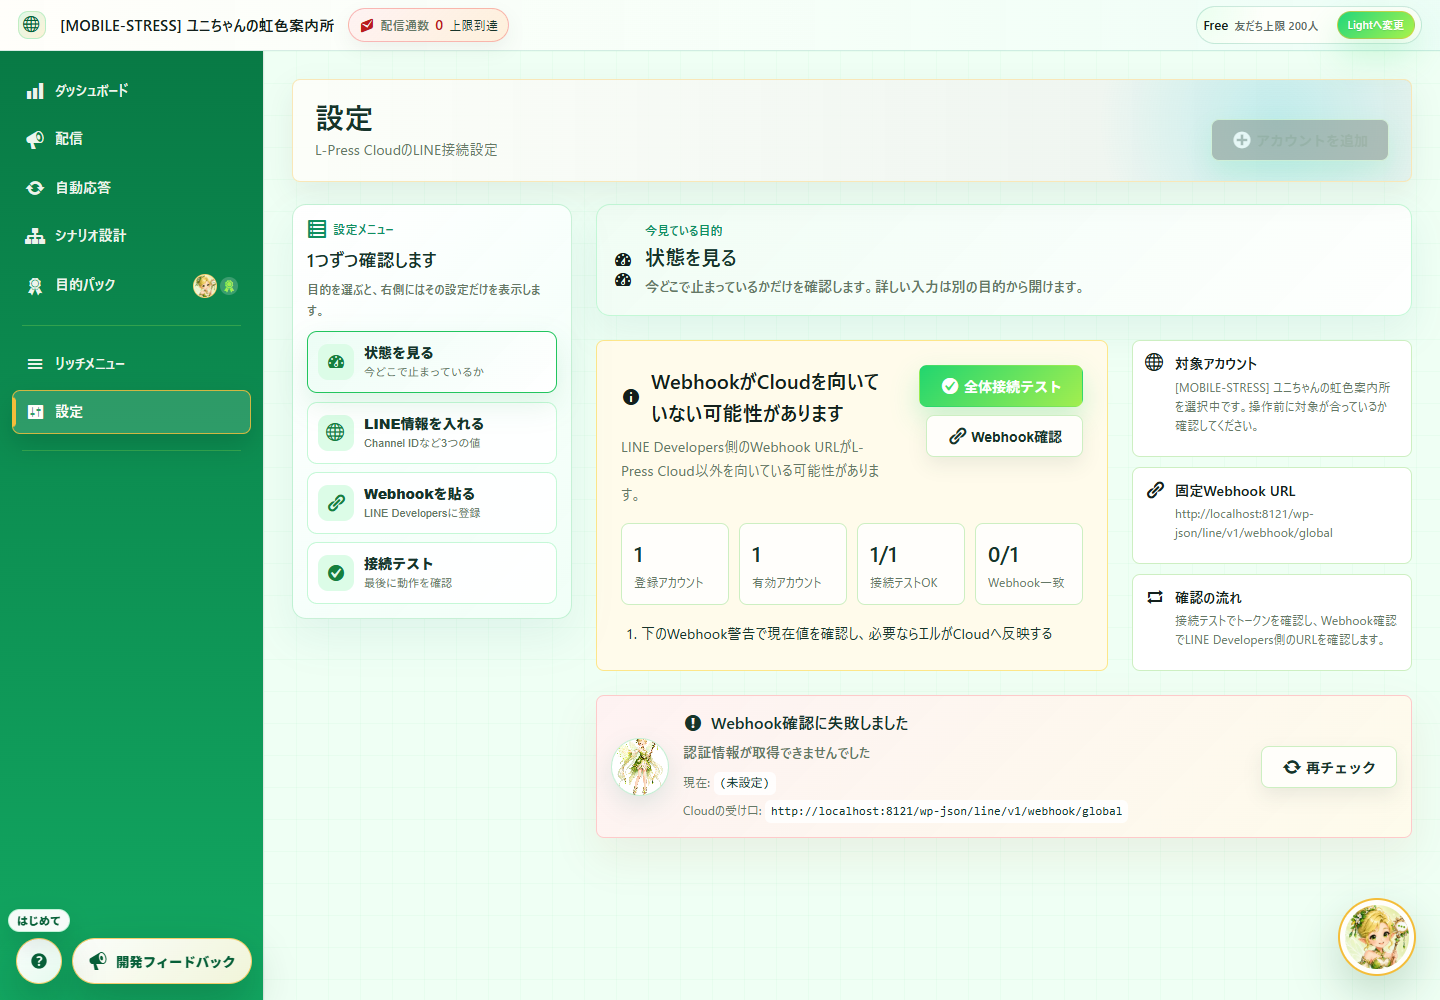Click the link icon in 固定Webhook URL card
Screen dimensions: 1440x1000
pyautogui.click(x=1155, y=490)
